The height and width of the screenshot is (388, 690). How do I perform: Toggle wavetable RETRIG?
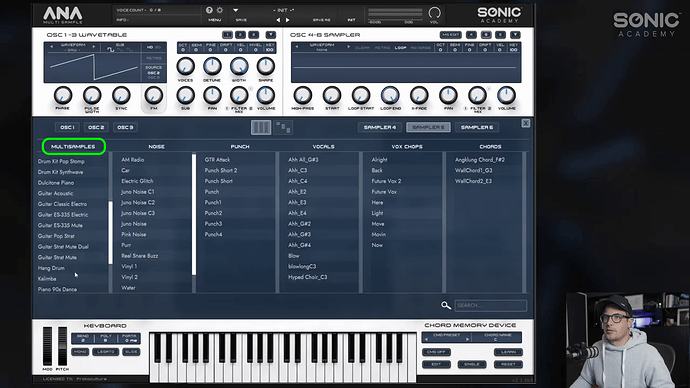click(154, 58)
